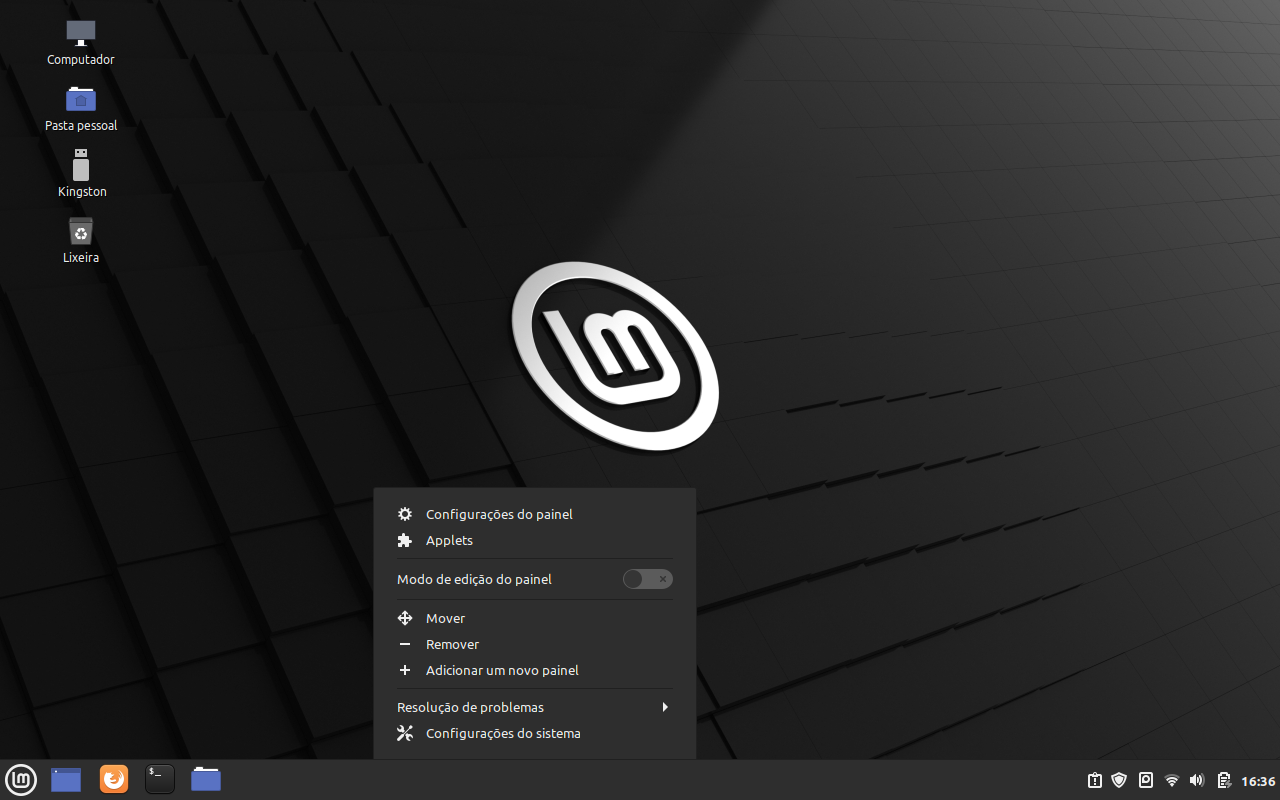The width and height of the screenshot is (1280, 800).
Task: Click the four-arrow Mover icon
Action: click(x=405, y=618)
